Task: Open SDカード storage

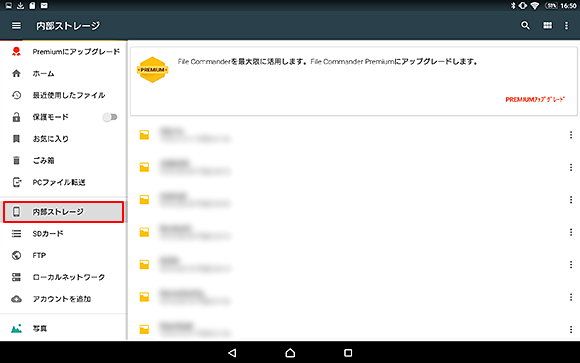Action: point(64,233)
